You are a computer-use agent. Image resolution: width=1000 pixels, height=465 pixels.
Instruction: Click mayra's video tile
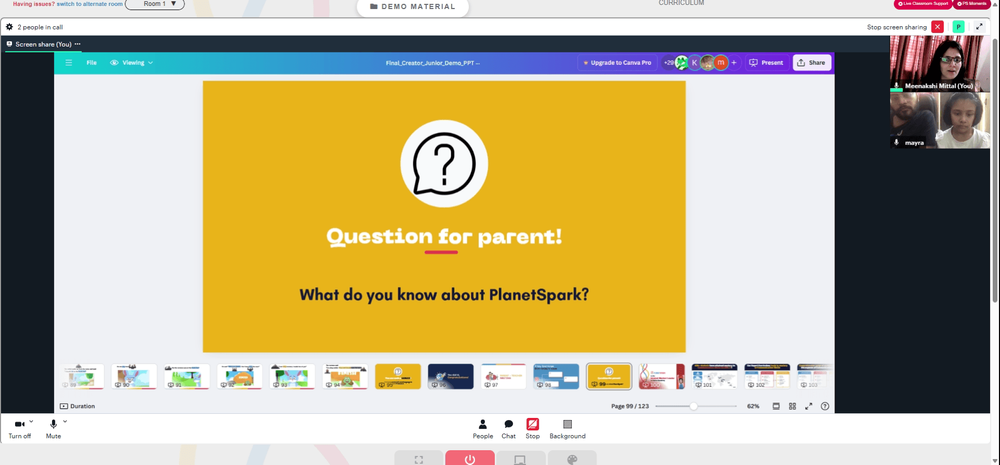coord(940,121)
